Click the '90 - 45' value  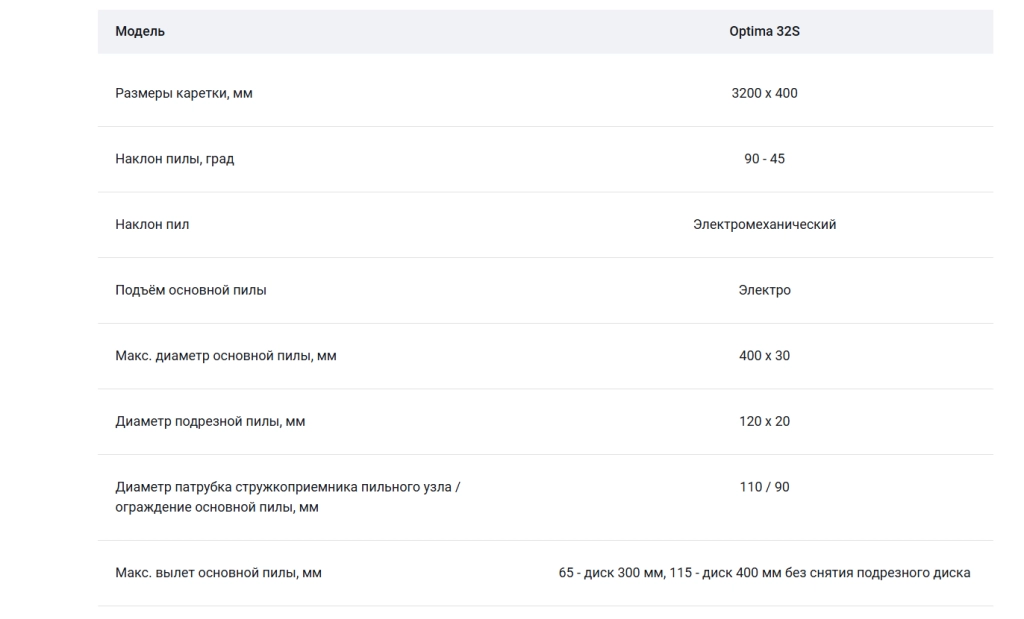(x=764, y=159)
